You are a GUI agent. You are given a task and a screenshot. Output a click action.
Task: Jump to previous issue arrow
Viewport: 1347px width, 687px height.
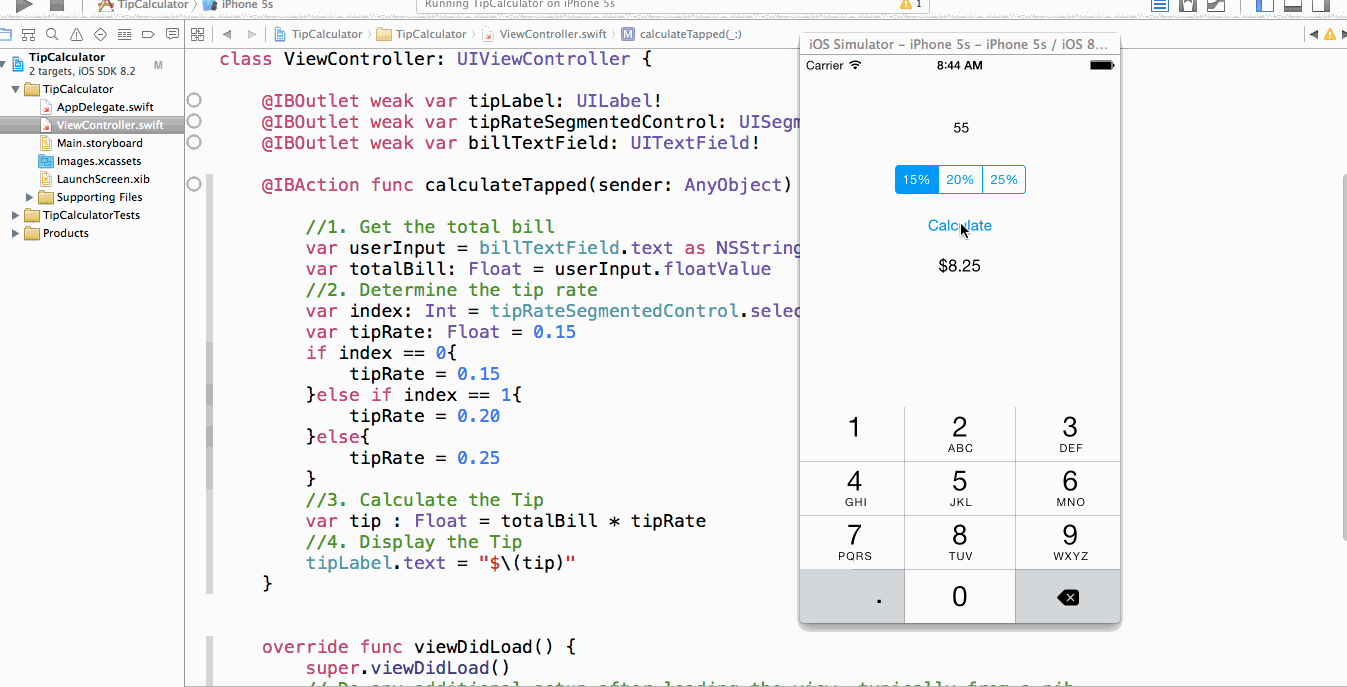point(1313,35)
